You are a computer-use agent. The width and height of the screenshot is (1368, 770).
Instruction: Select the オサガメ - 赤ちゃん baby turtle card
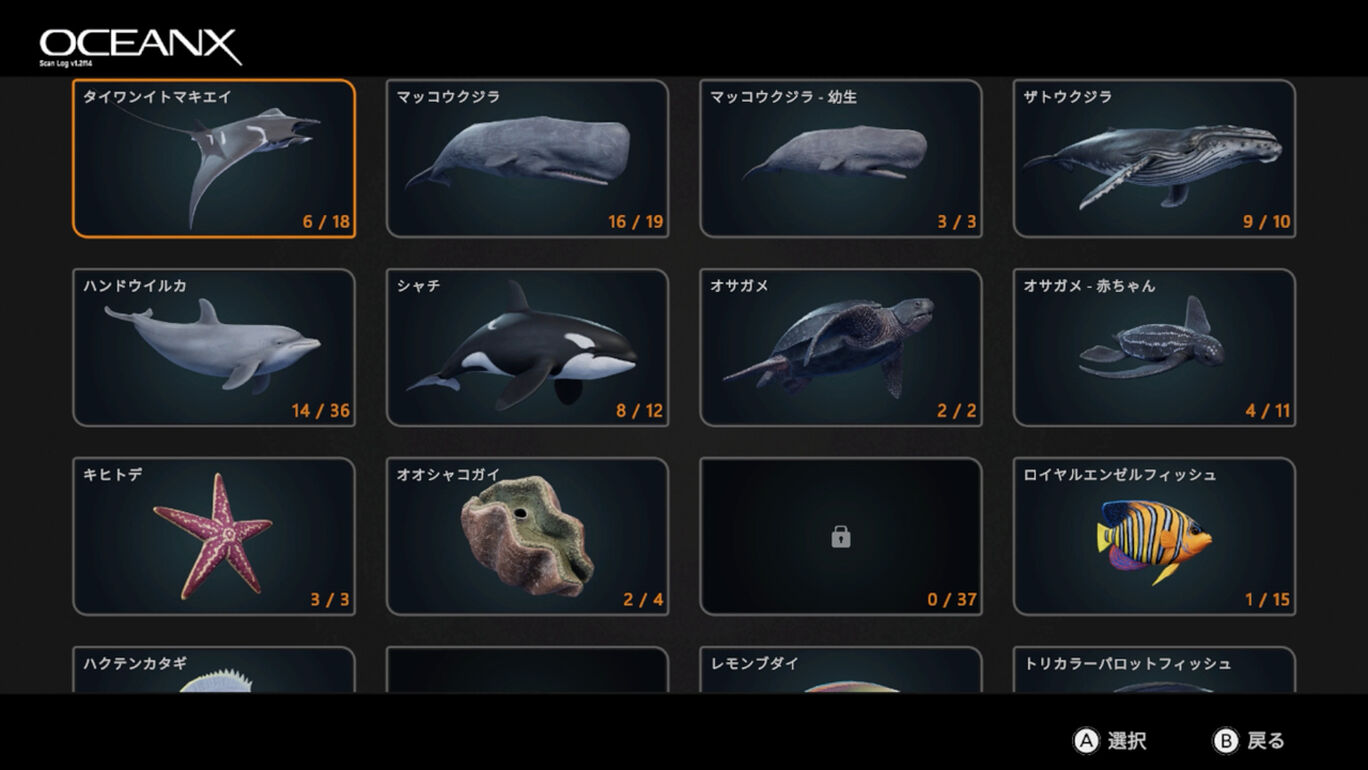(1154, 347)
